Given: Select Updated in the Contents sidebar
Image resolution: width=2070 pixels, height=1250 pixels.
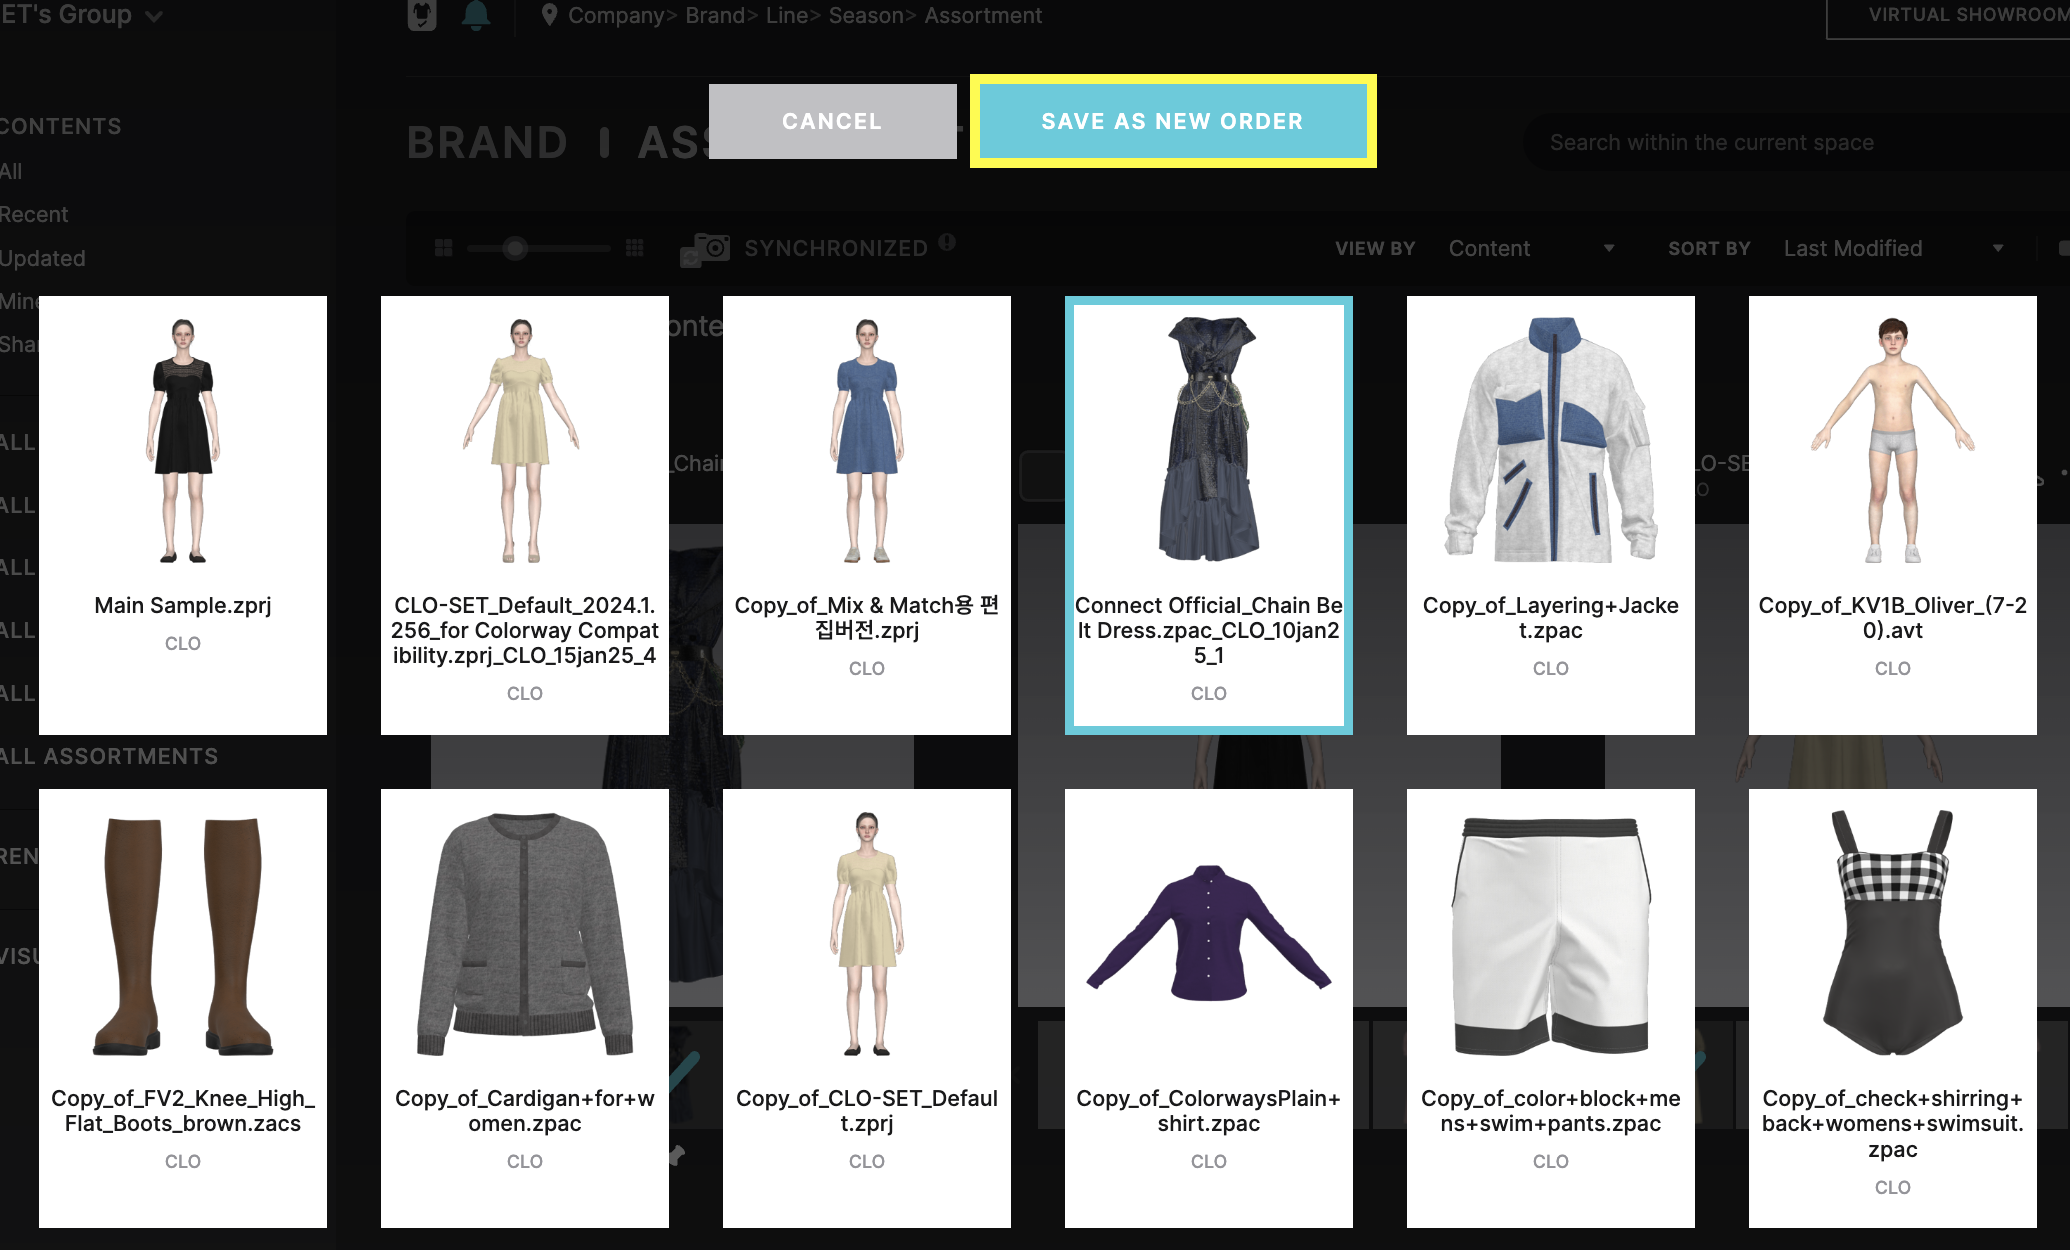Looking at the screenshot, I should click(42, 258).
